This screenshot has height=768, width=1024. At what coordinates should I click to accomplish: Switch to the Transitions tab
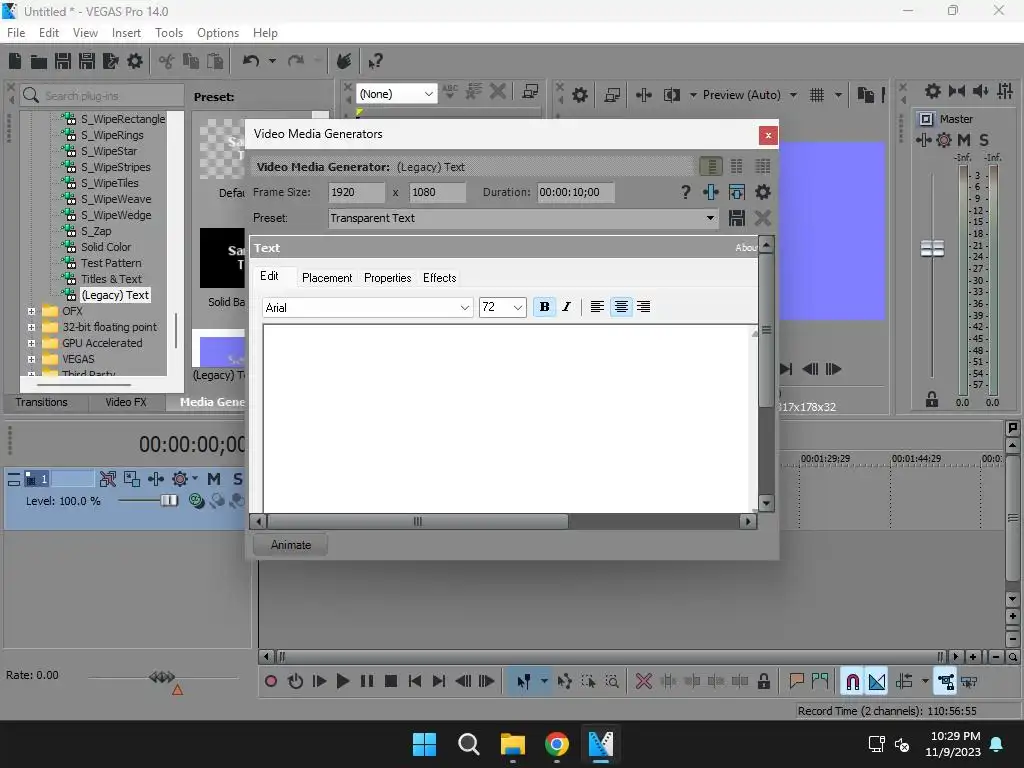point(42,402)
